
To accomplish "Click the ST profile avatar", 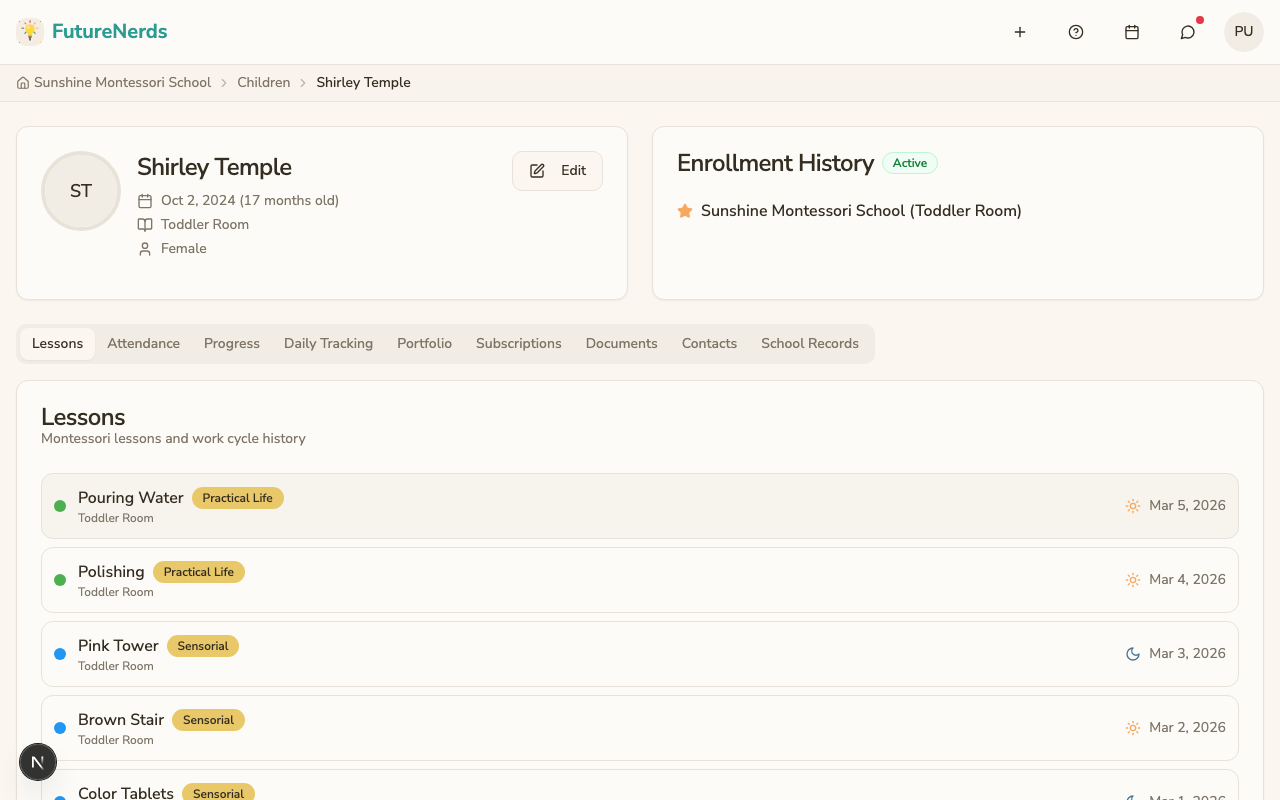I will click(x=81, y=191).
